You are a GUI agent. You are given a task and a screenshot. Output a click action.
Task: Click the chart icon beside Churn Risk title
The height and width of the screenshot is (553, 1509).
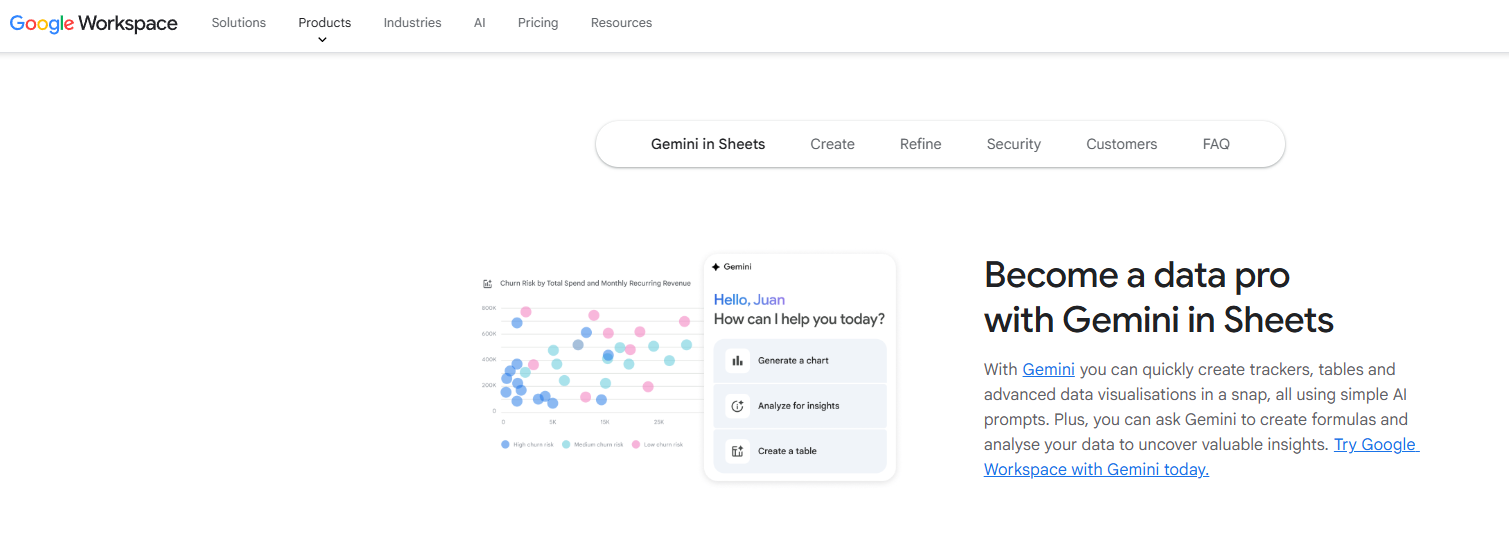pyautogui.click(x=488, y=284)
